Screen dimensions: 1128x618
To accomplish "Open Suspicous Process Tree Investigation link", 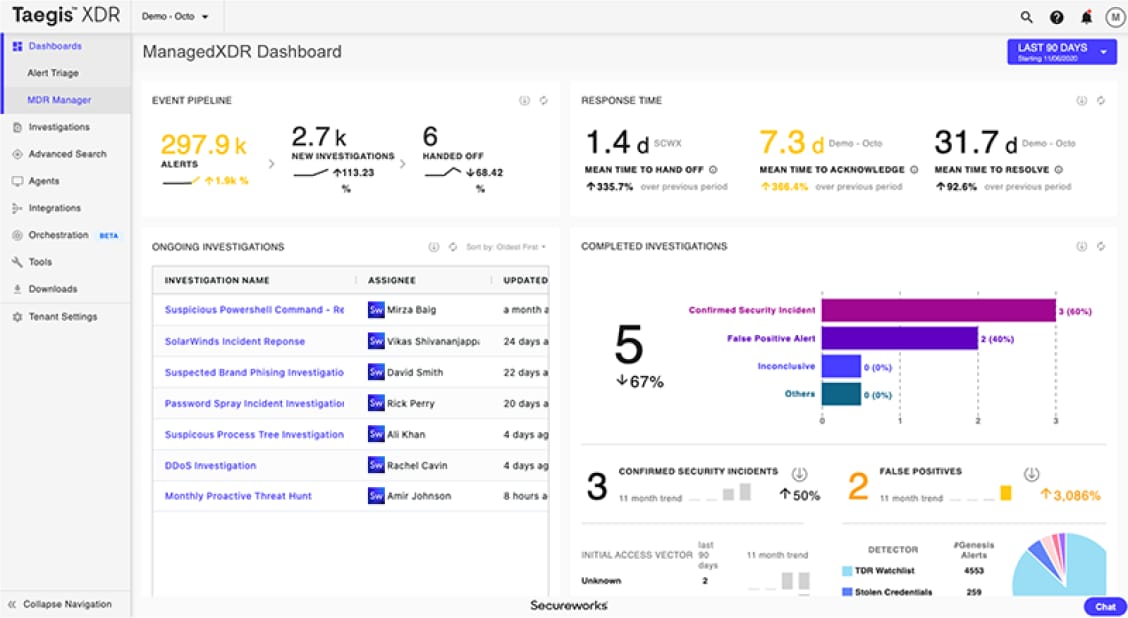I will tap(254, 435).
